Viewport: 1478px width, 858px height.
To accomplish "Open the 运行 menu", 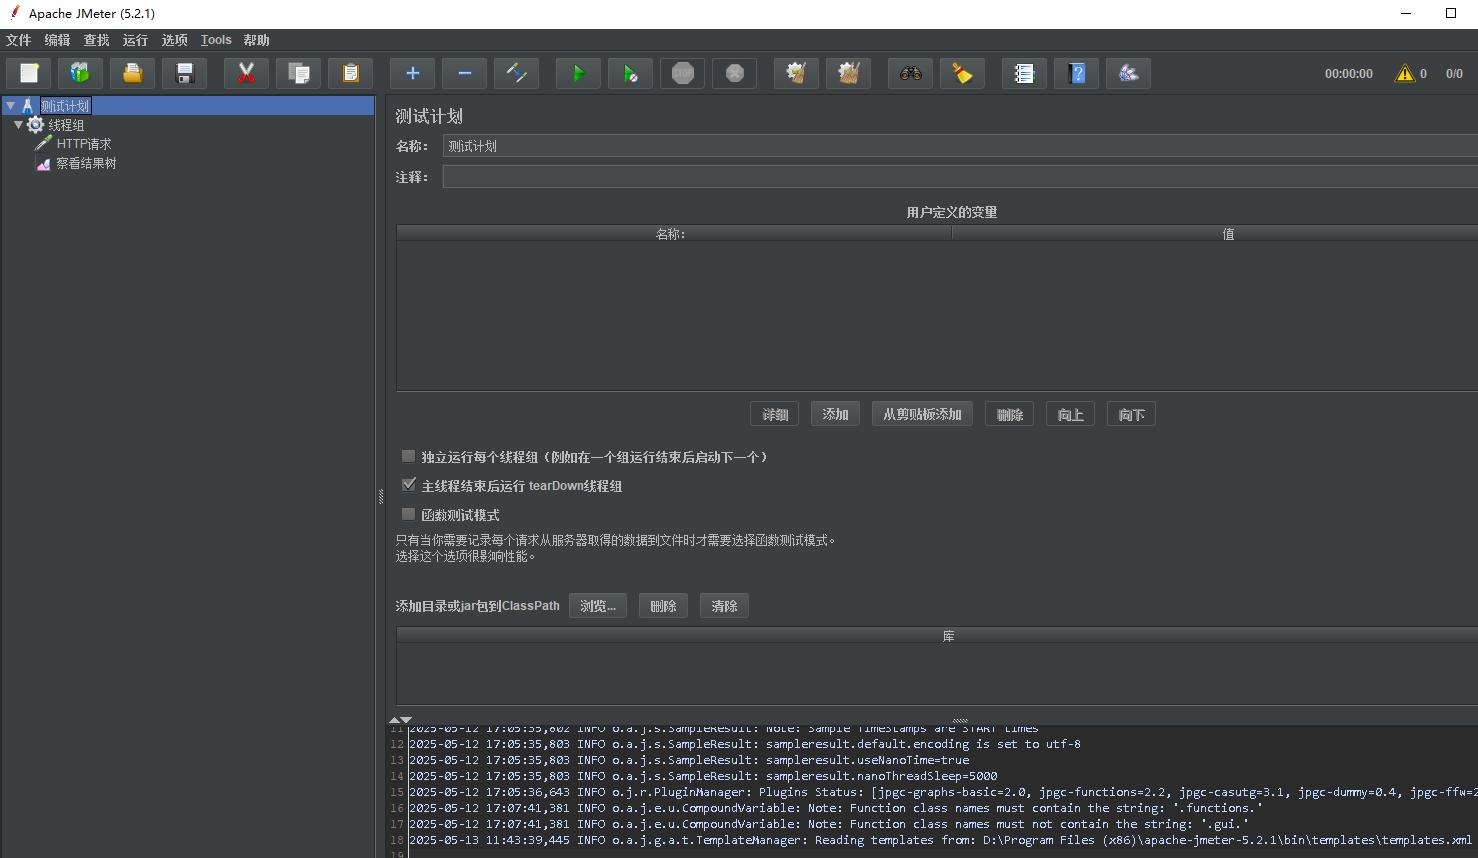I will (135, 40).
